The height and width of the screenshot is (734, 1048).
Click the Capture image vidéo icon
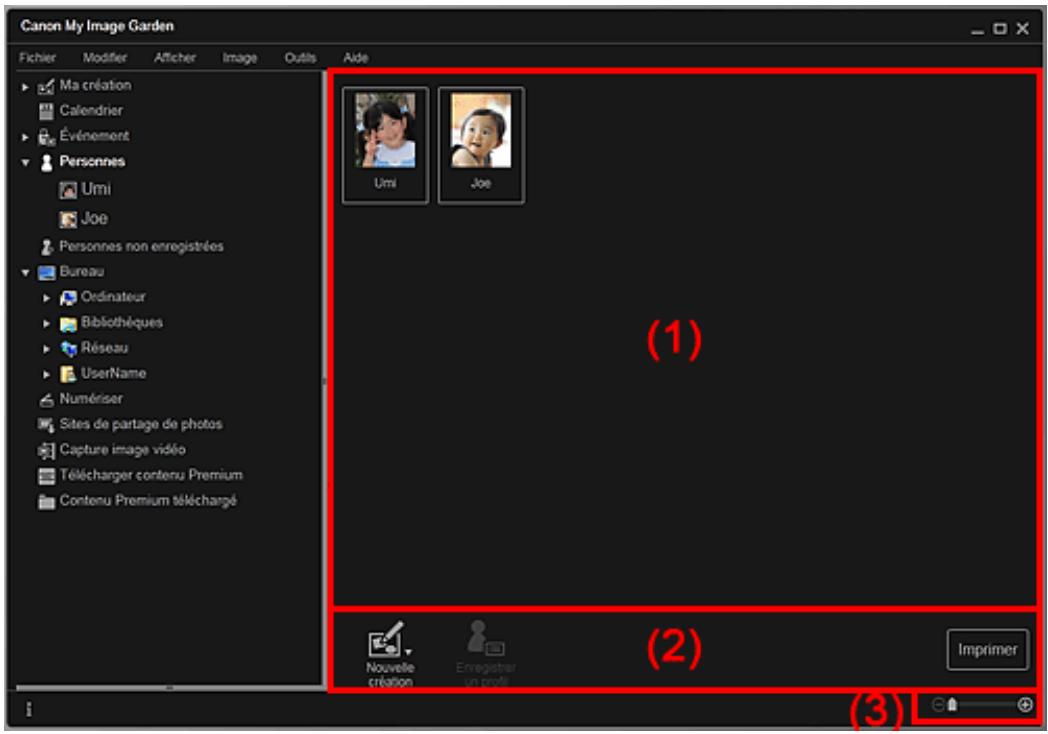point(46,451)
